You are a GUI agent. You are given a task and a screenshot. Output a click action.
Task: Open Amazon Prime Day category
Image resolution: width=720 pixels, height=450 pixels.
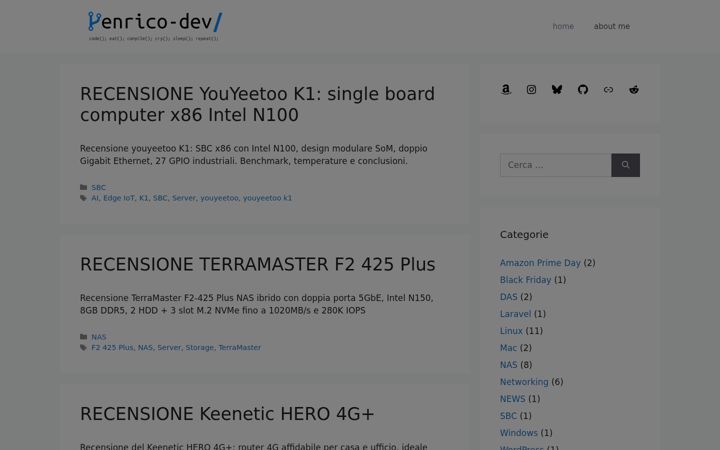tap(540, 263)
